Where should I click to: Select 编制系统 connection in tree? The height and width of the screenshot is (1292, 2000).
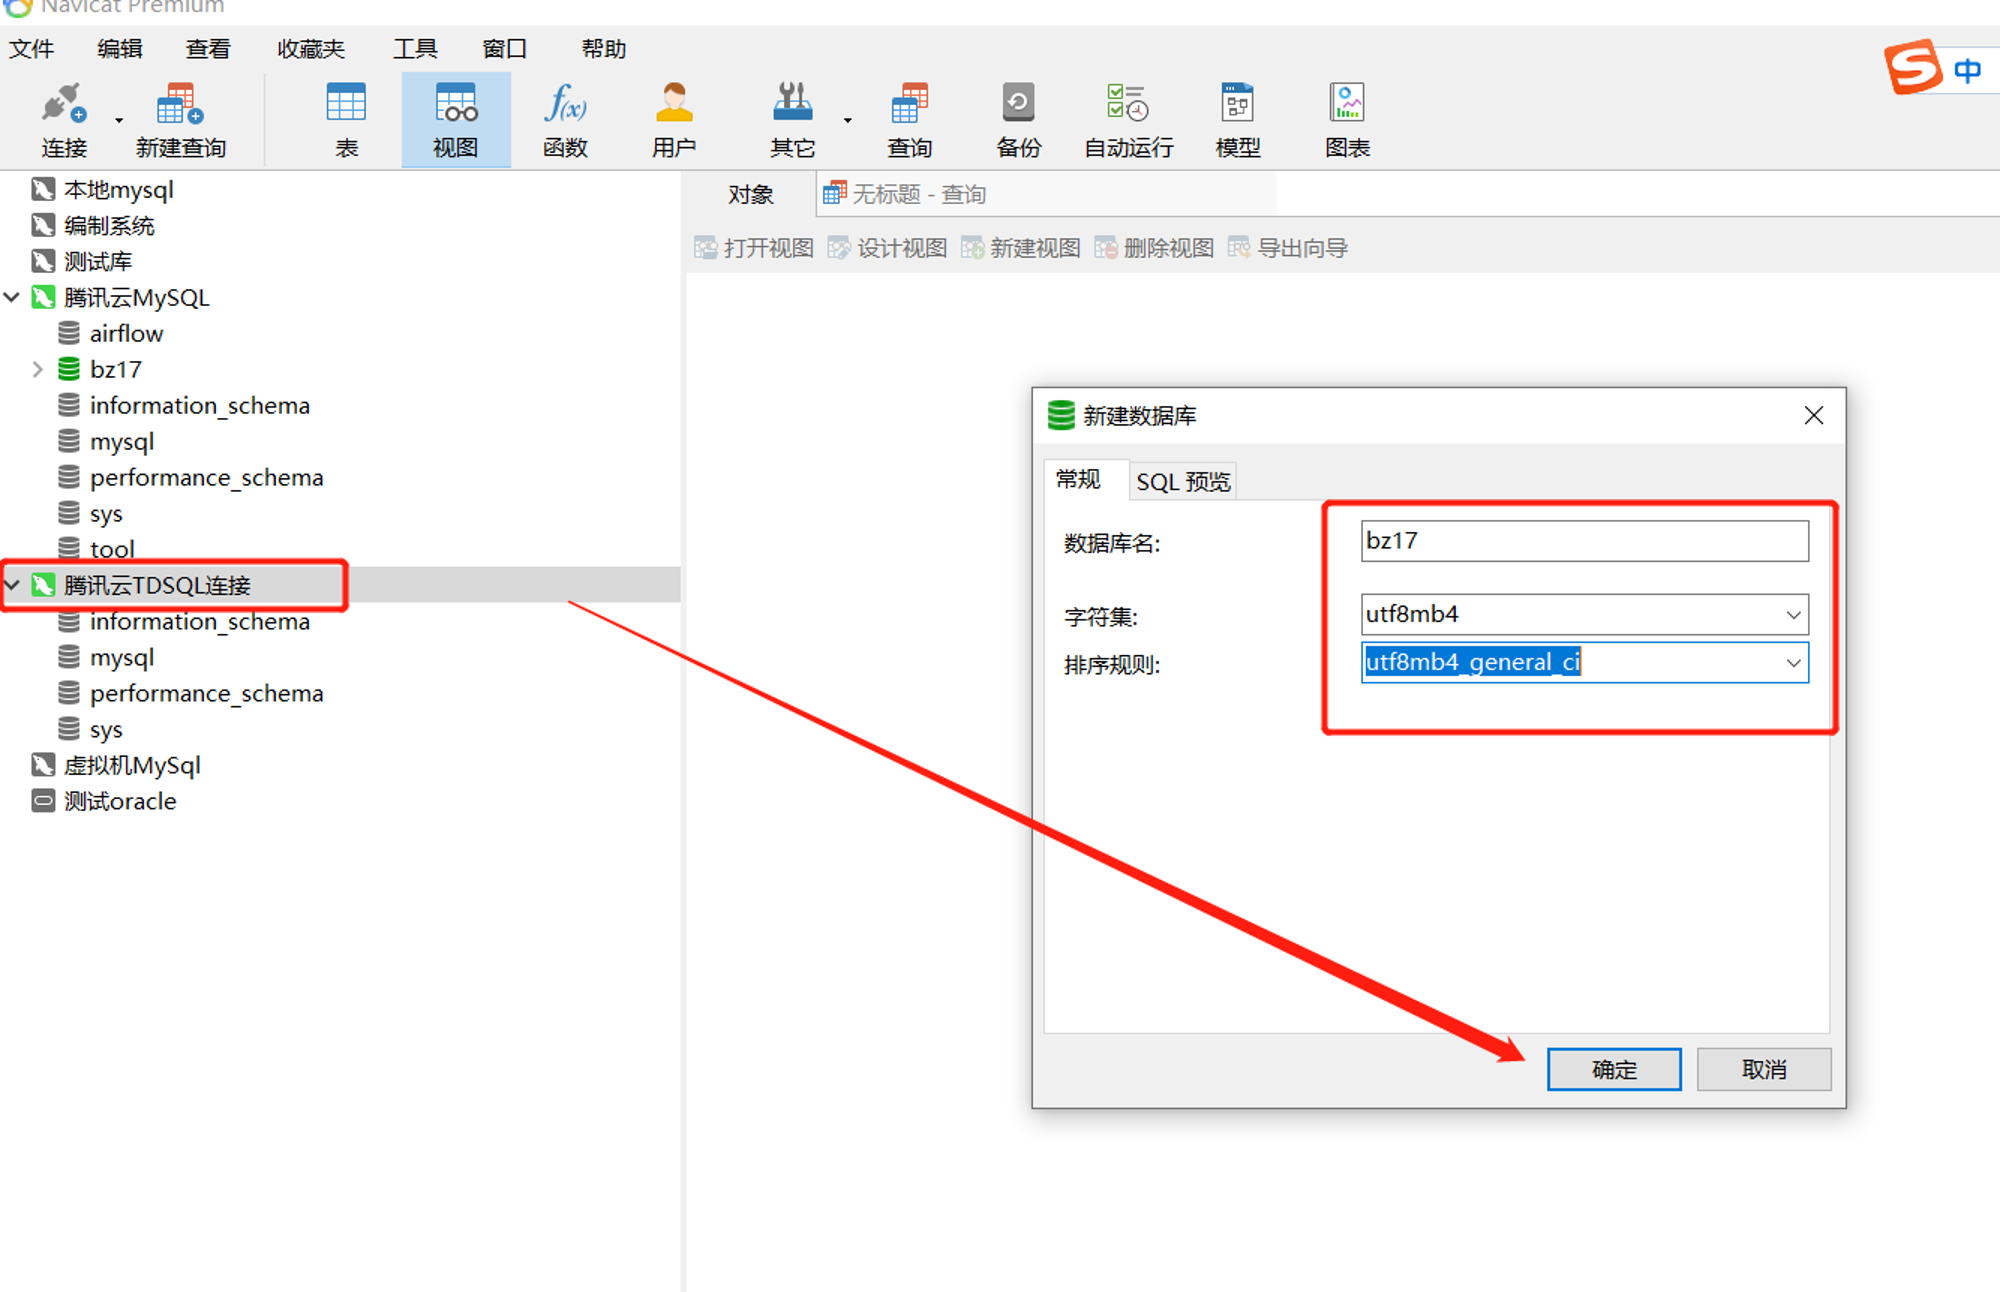coord(109,225)
